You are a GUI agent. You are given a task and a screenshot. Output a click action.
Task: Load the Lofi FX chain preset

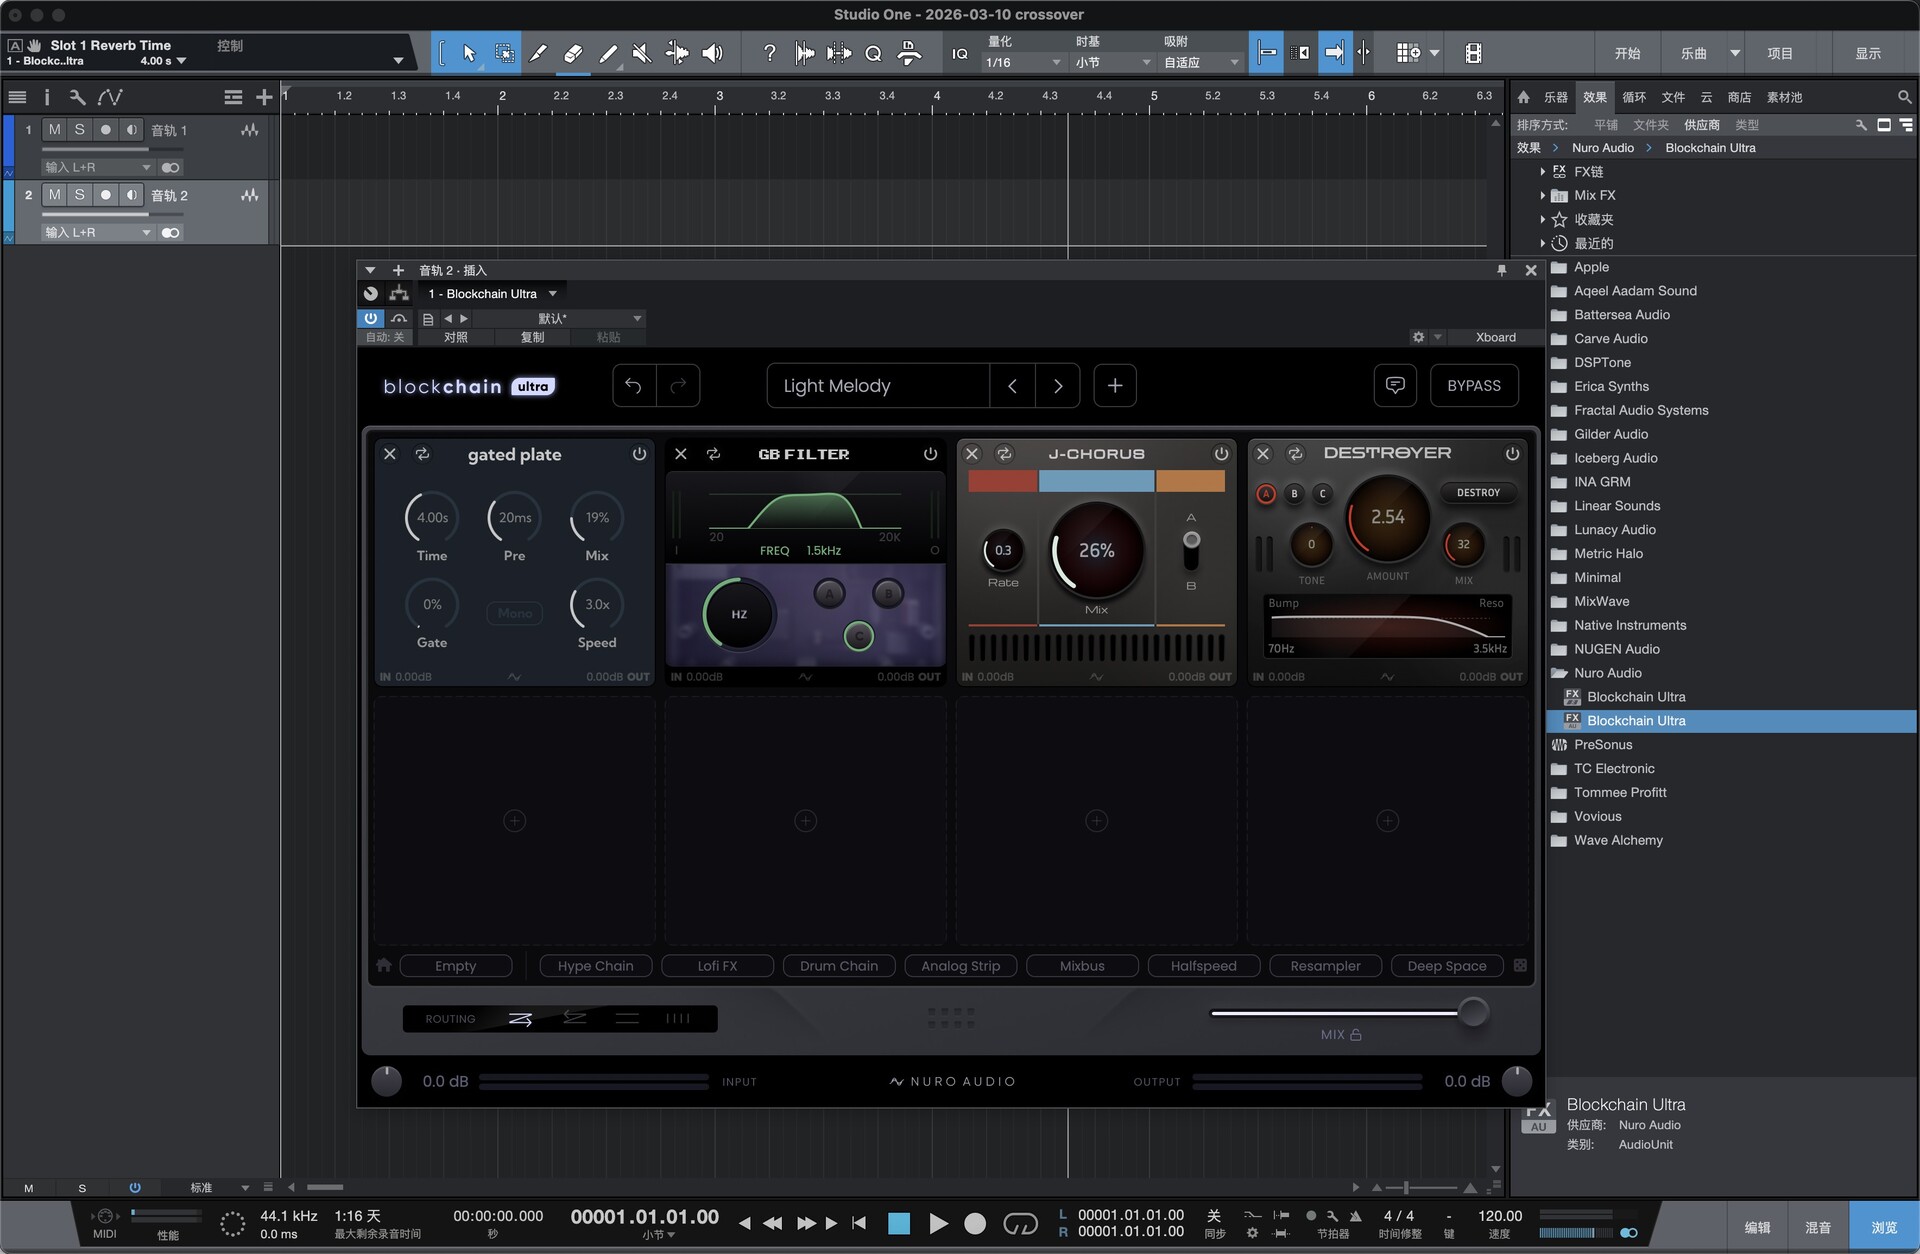[x=717, y=966]
